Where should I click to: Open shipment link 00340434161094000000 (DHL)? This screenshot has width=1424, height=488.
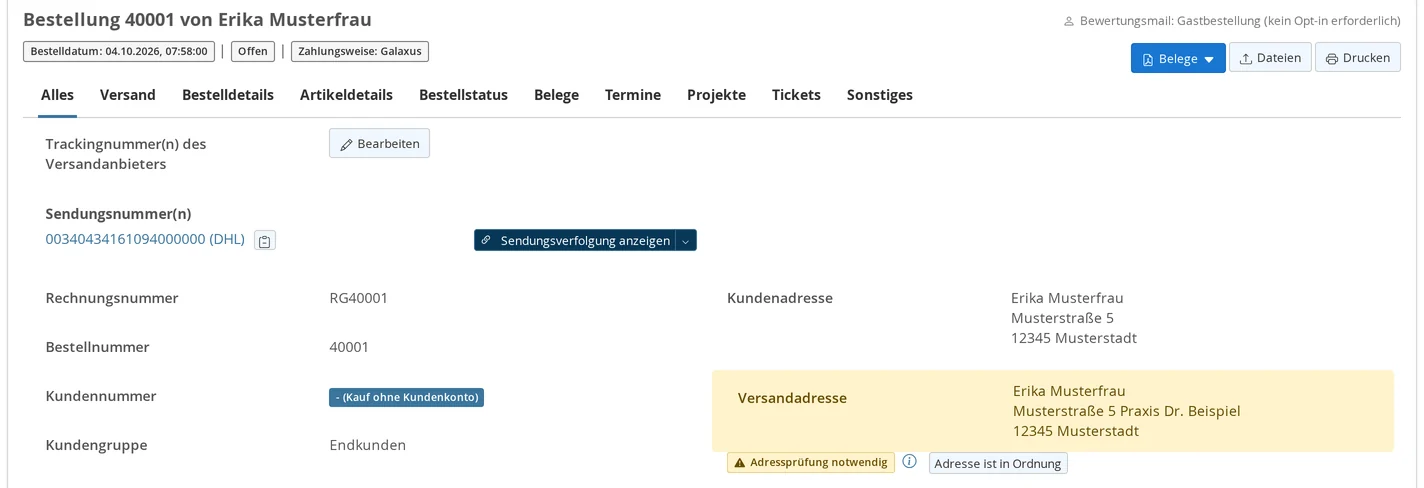[145, 239]
